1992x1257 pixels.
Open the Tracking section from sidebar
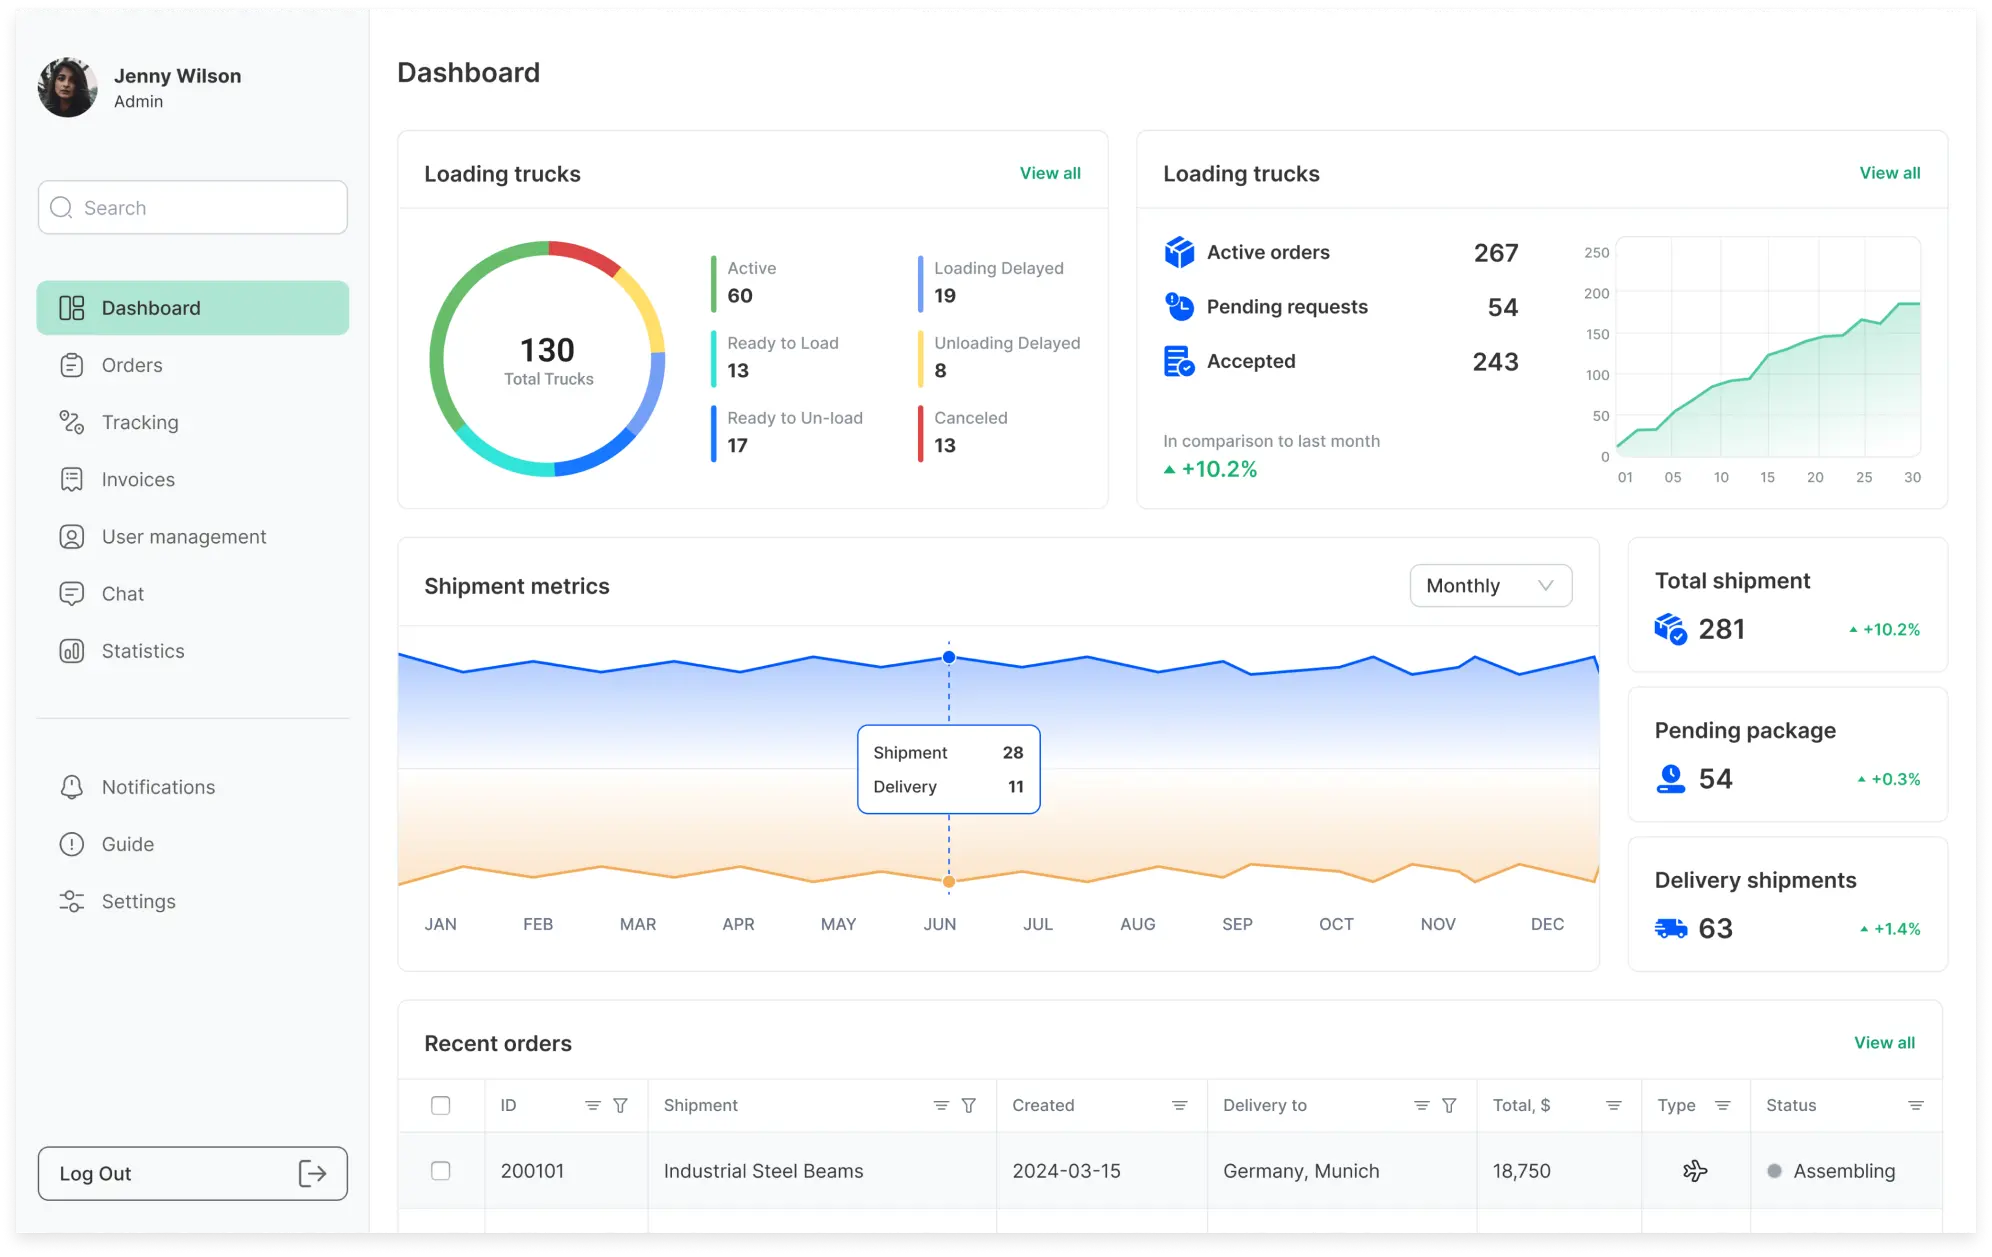tap(139, 422)
